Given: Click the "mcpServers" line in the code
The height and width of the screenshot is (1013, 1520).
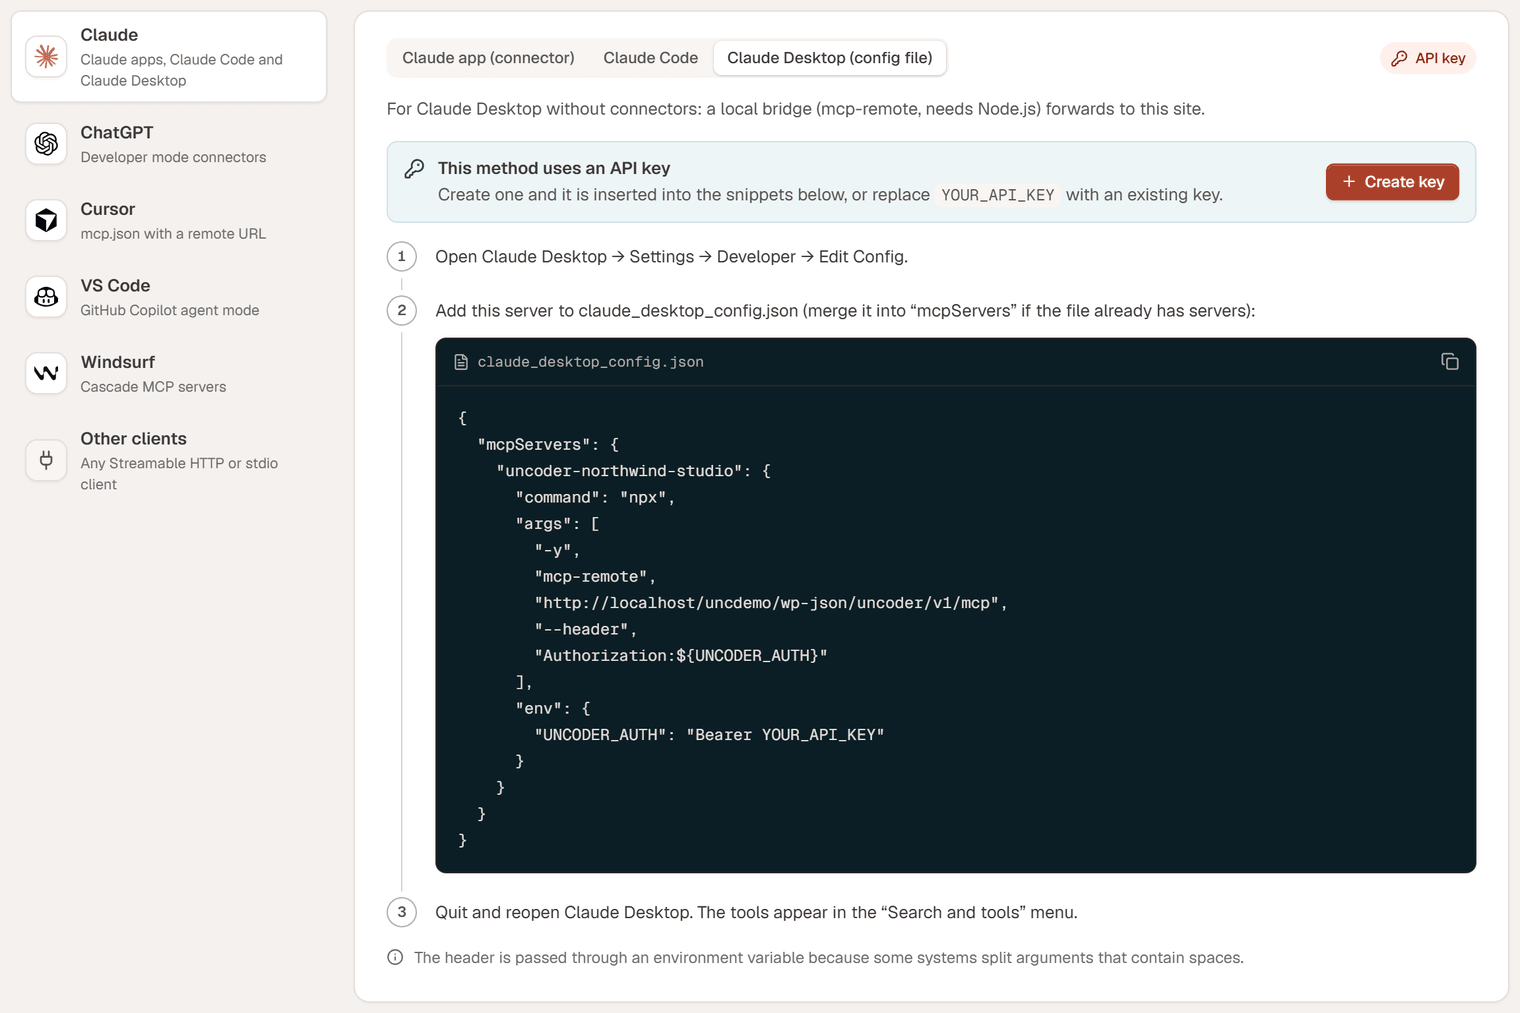Looking at the screenshot, I should (x=548, y=444).
